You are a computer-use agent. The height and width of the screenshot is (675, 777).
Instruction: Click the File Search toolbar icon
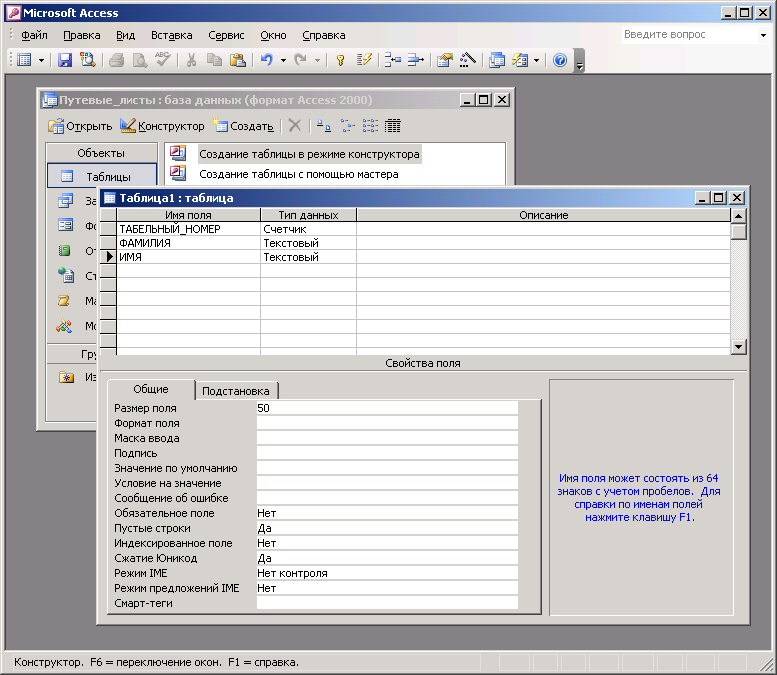tap(88, 60)
